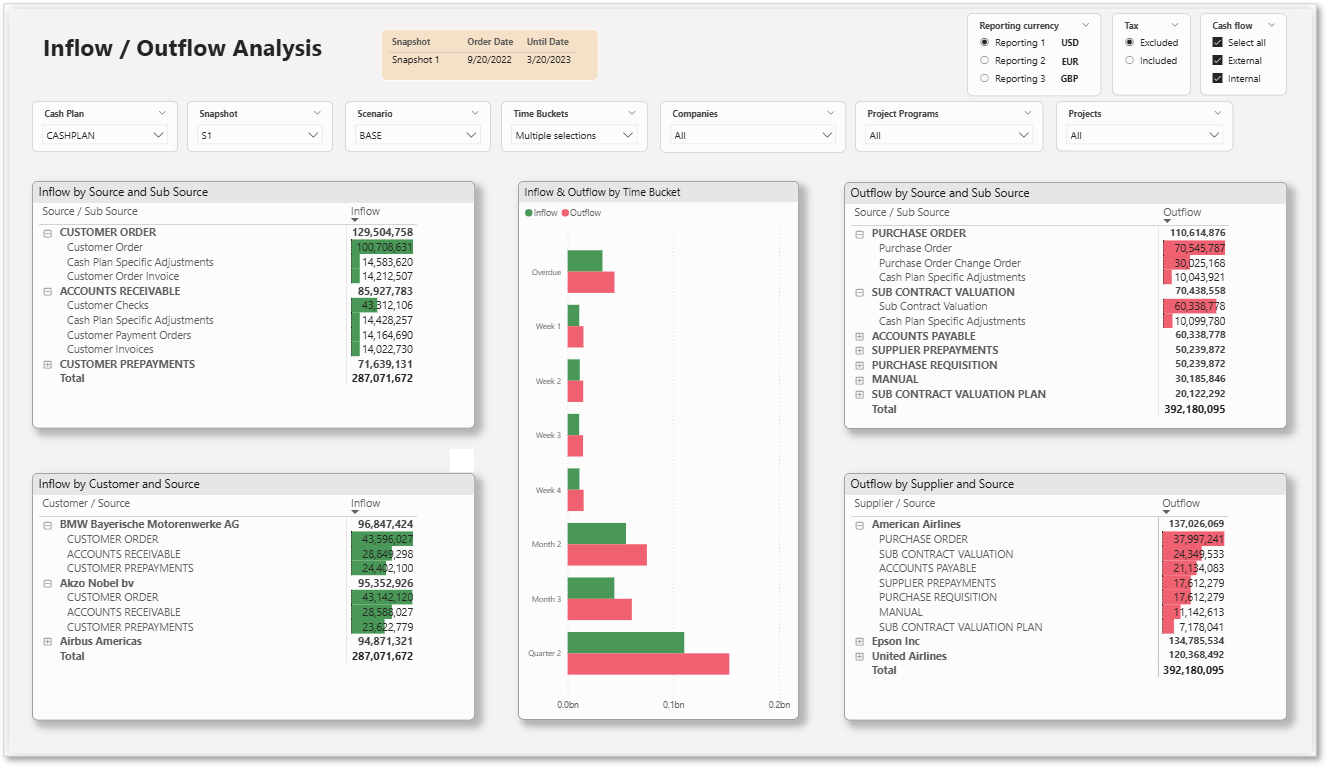
Task: Expand the Airbus Americas customer row
Action: (x=47, y=642)
